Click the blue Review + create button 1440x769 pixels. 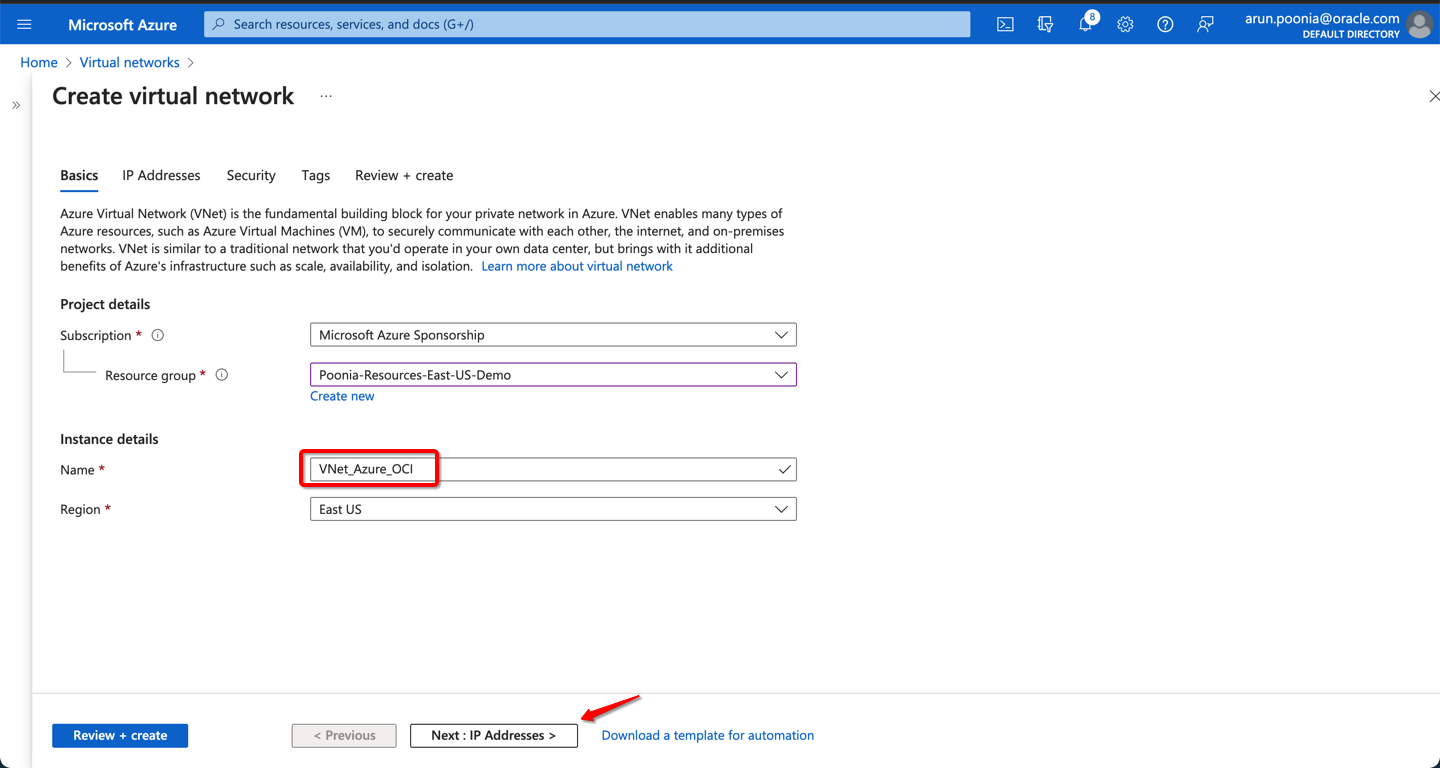(x=120, y=735)
